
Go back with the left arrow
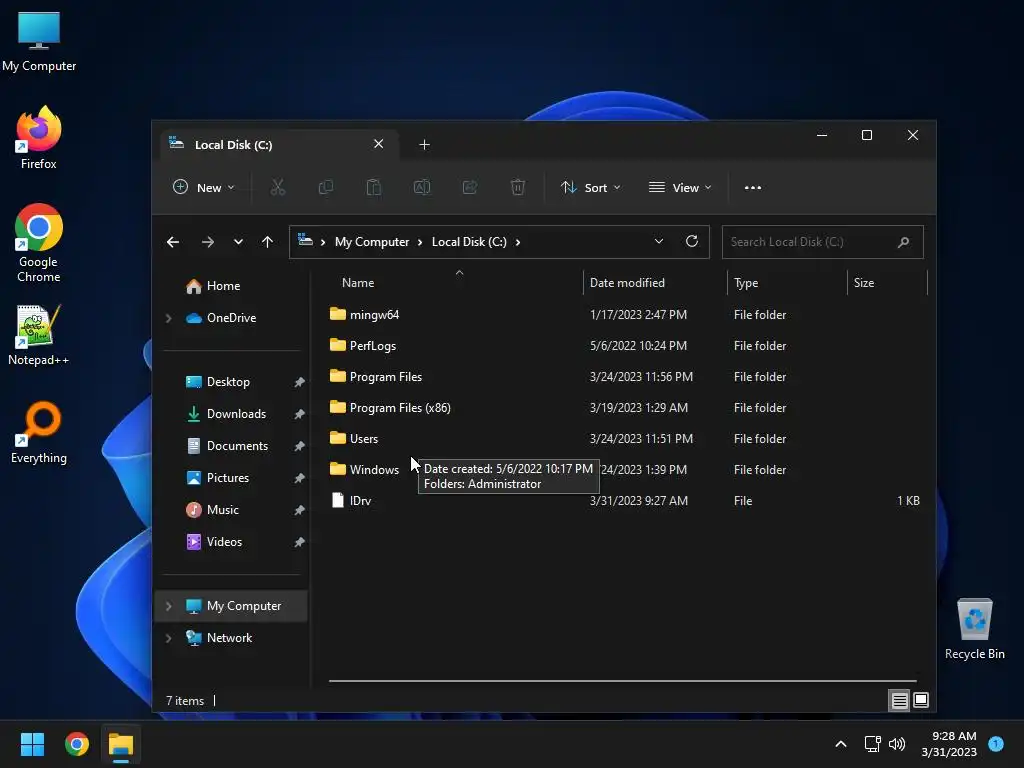(173, 242)
